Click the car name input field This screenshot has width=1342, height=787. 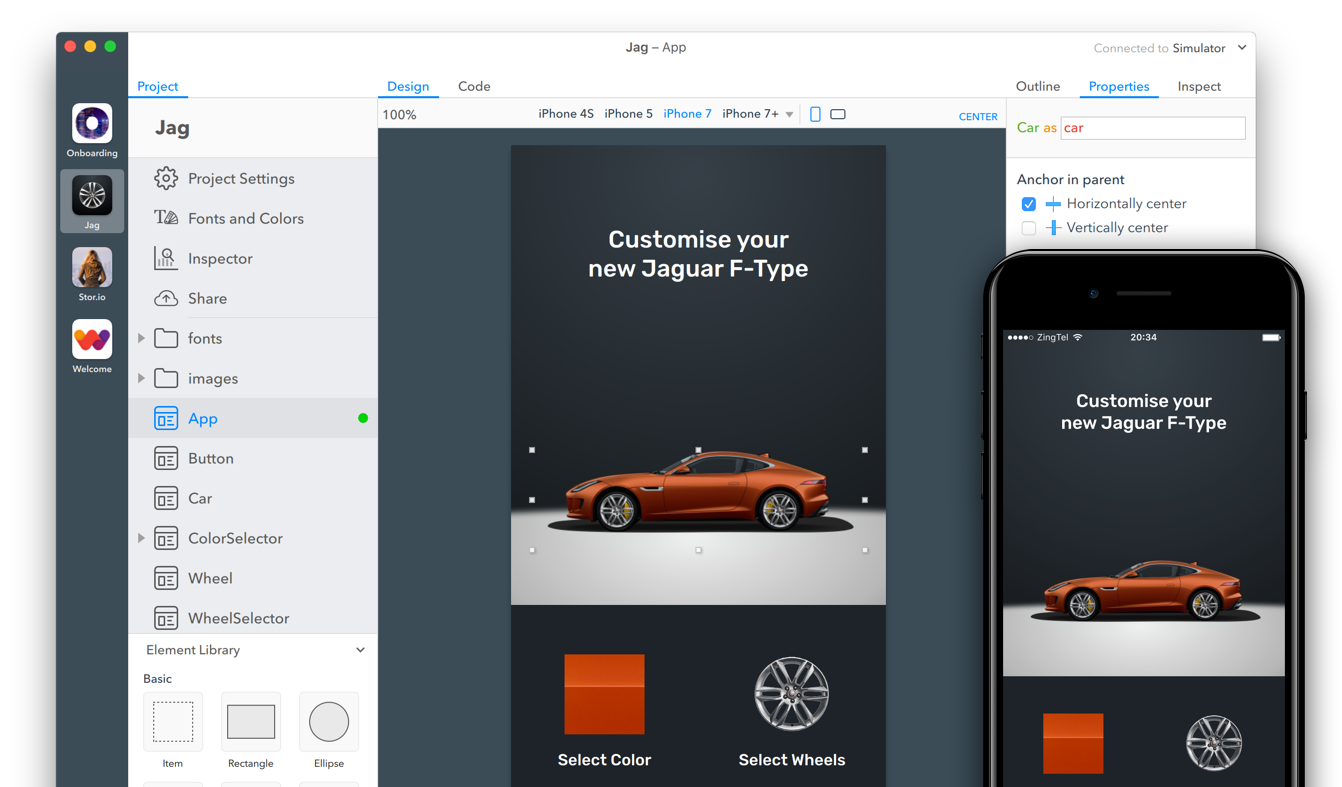[x=1152, y=128]
